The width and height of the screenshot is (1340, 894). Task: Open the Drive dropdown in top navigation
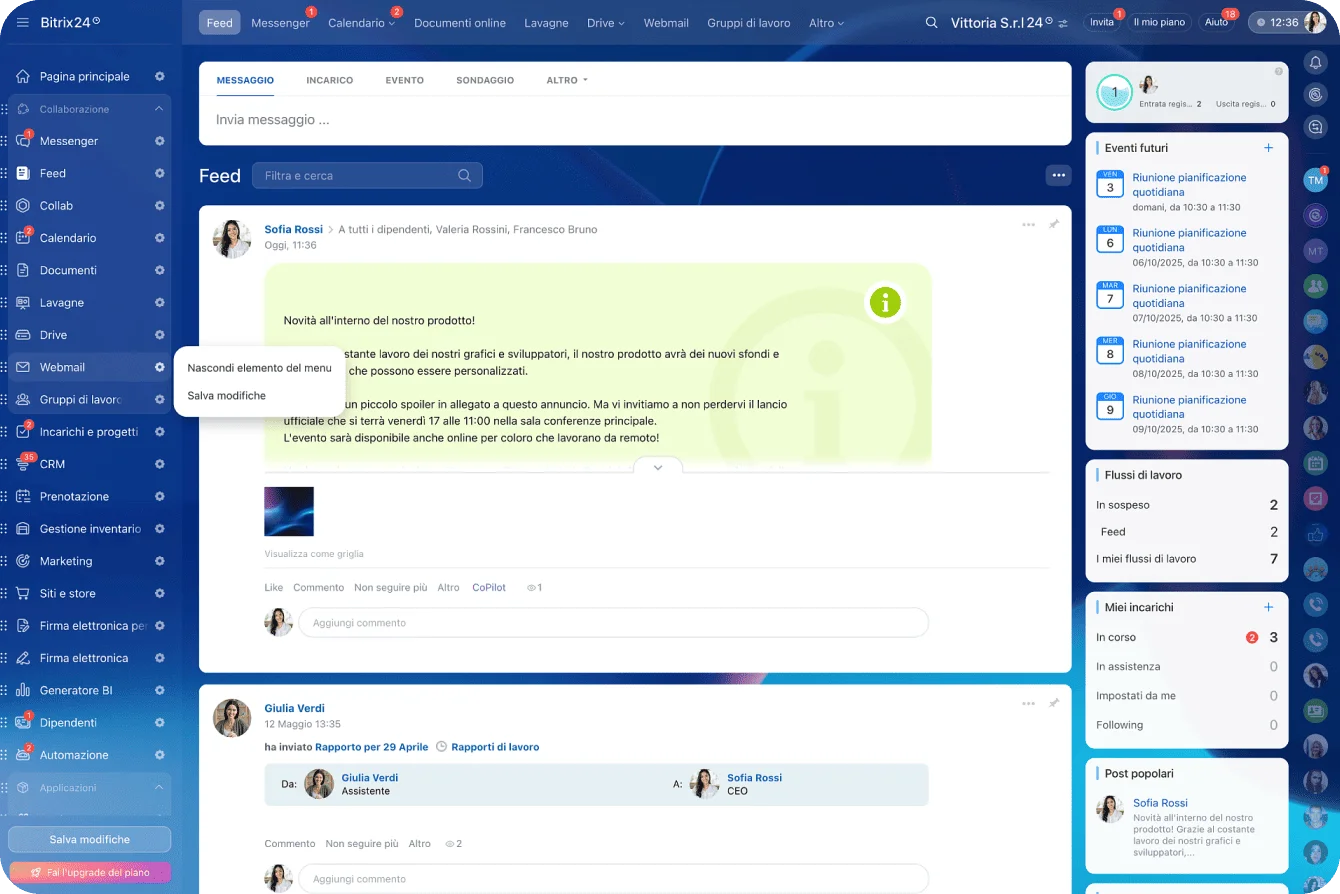(605, 22)
